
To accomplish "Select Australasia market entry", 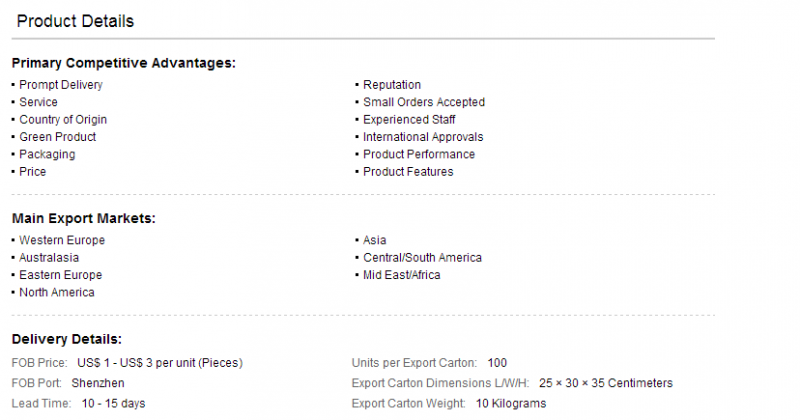I will click(x=49, y=258).
